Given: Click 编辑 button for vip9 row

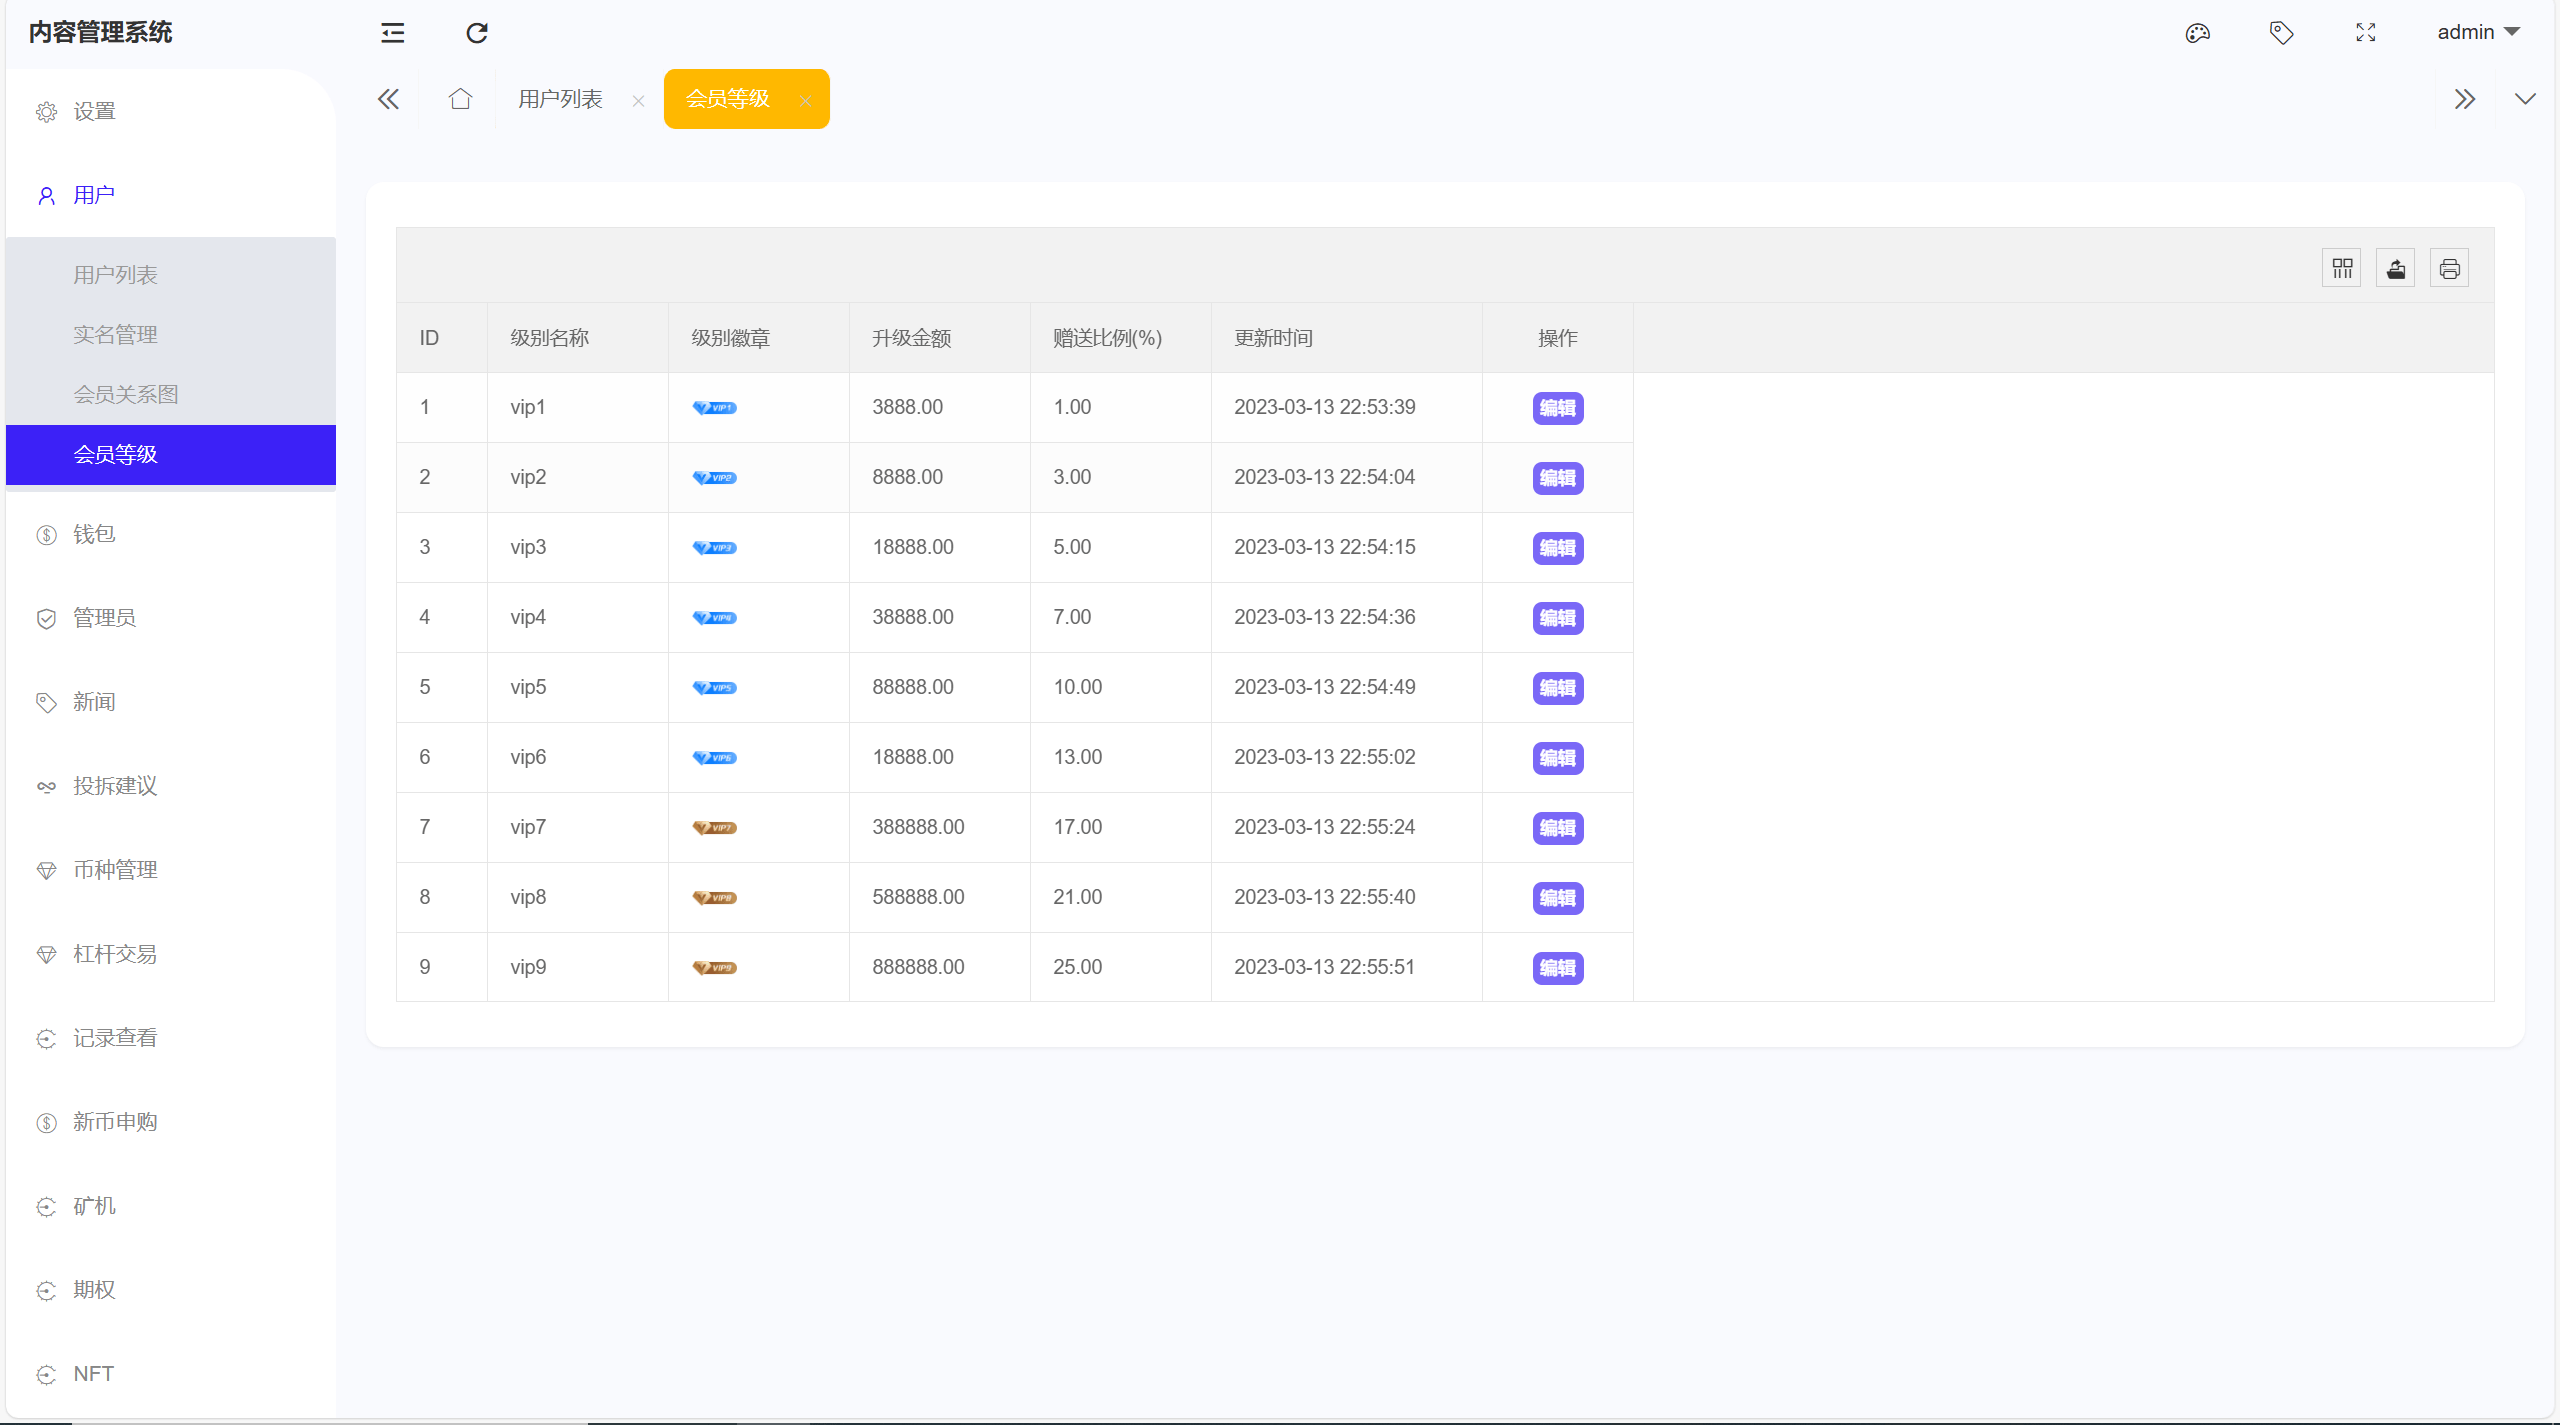Looking at the screenshot, I should coord(1557,968).
